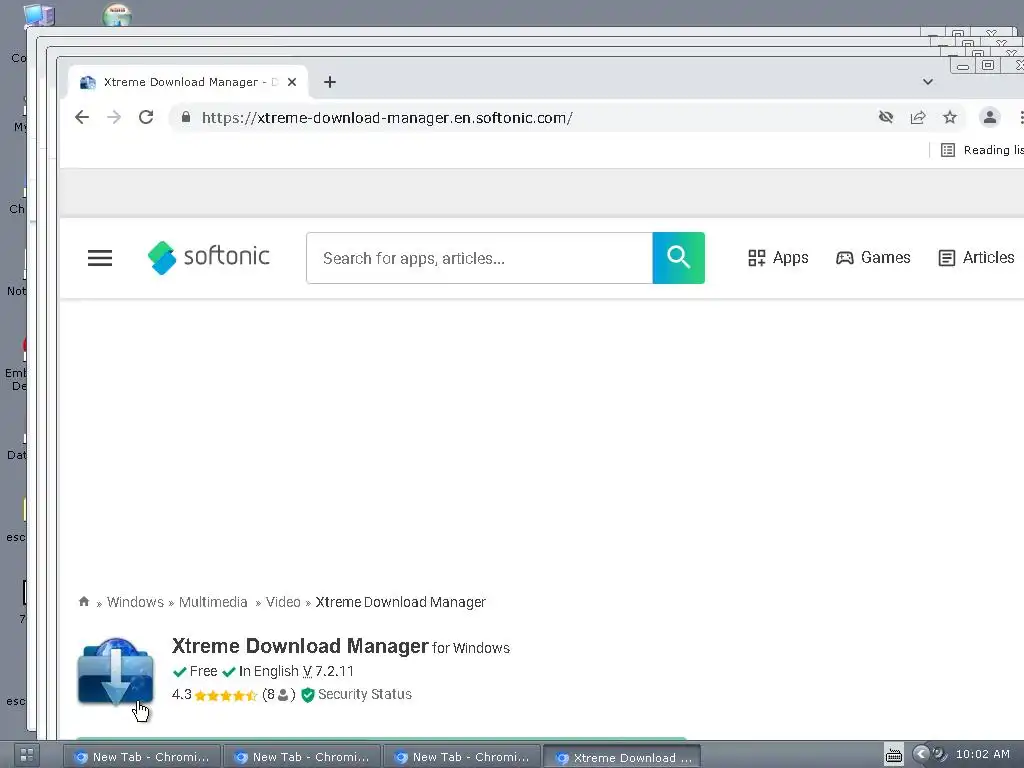View site security padlock info

(x=186, y=118)
